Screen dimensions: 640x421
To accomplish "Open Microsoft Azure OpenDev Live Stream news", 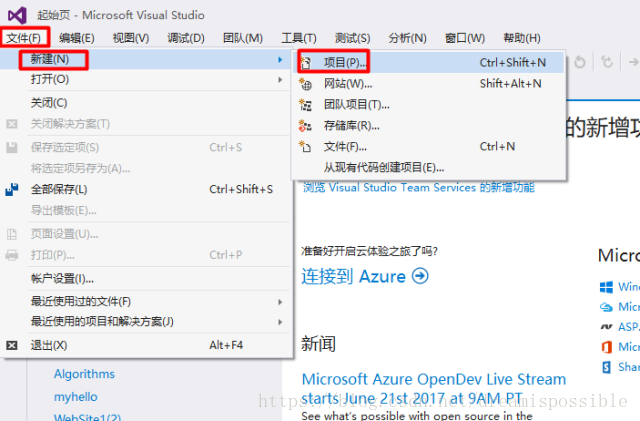I will pyautogui.click(x=434, y=388).
